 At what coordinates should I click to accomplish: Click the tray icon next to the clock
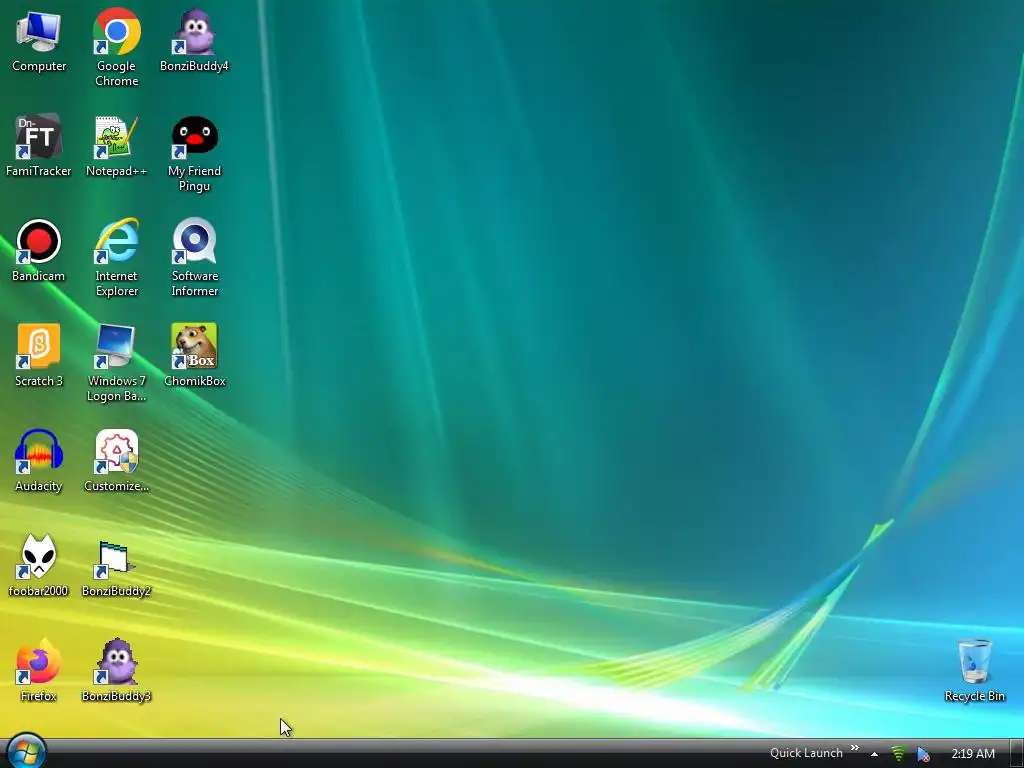pos(923,754)
